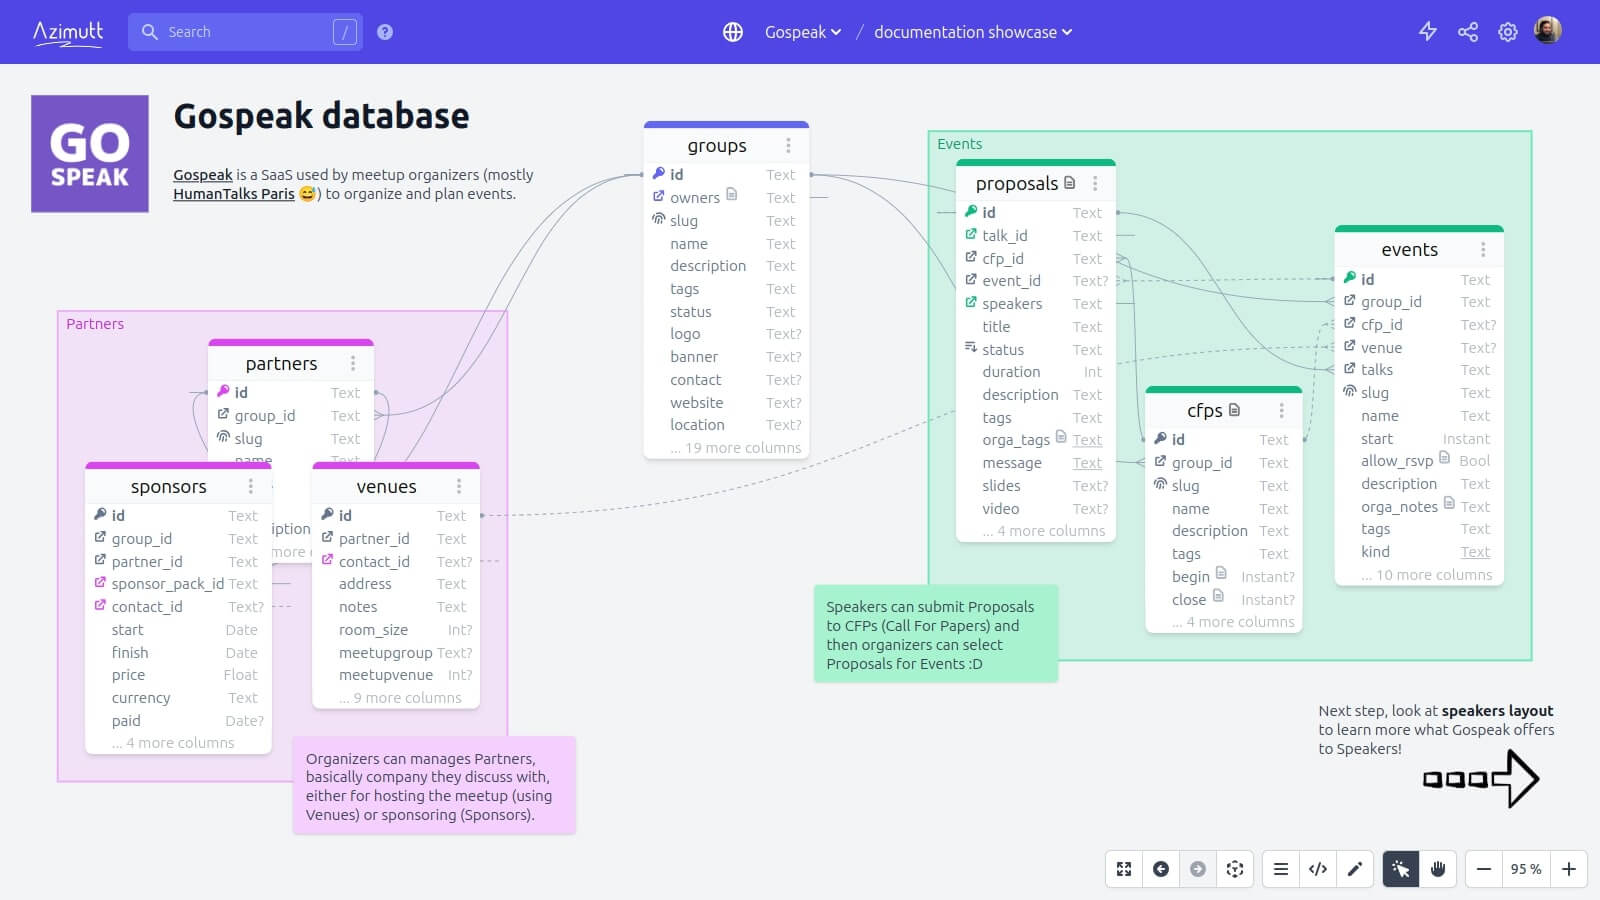The image size is (1600, 900).
Task: Enable the select cursor mode
Action: tap(1401, 869)
